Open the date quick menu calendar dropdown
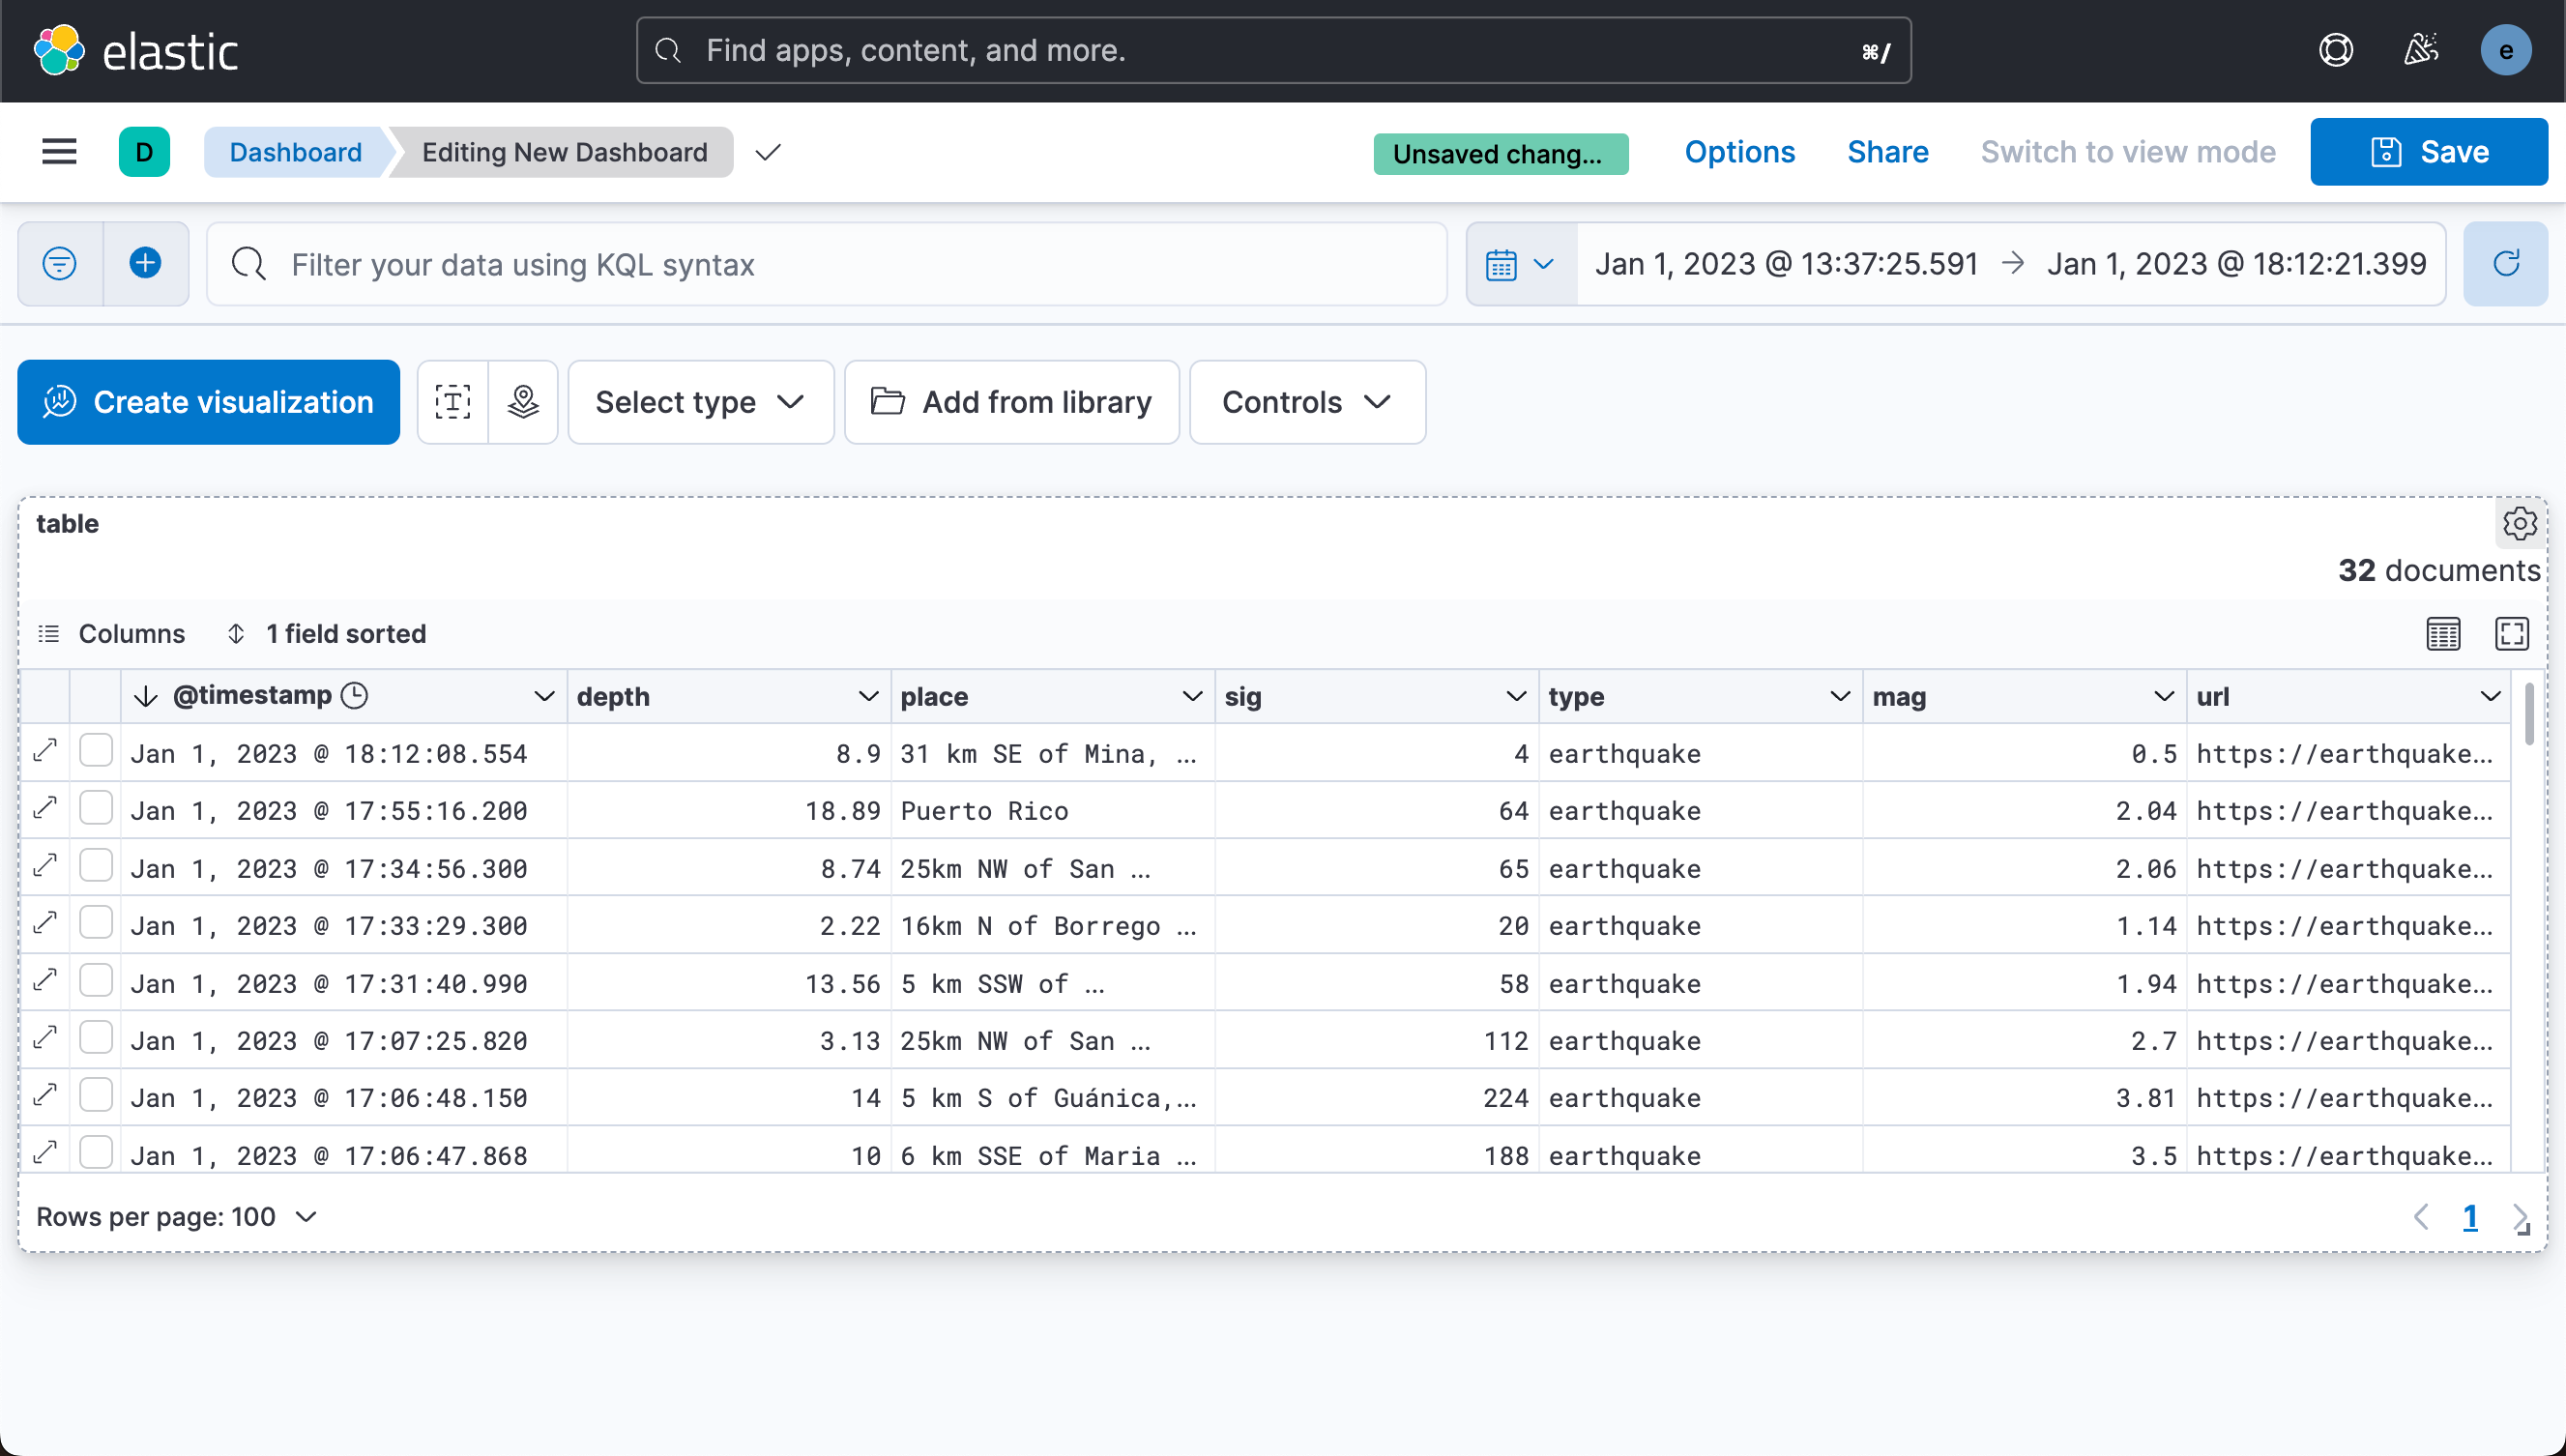Screen dimensions: 2566x1456 click(x=1521, y=264)
